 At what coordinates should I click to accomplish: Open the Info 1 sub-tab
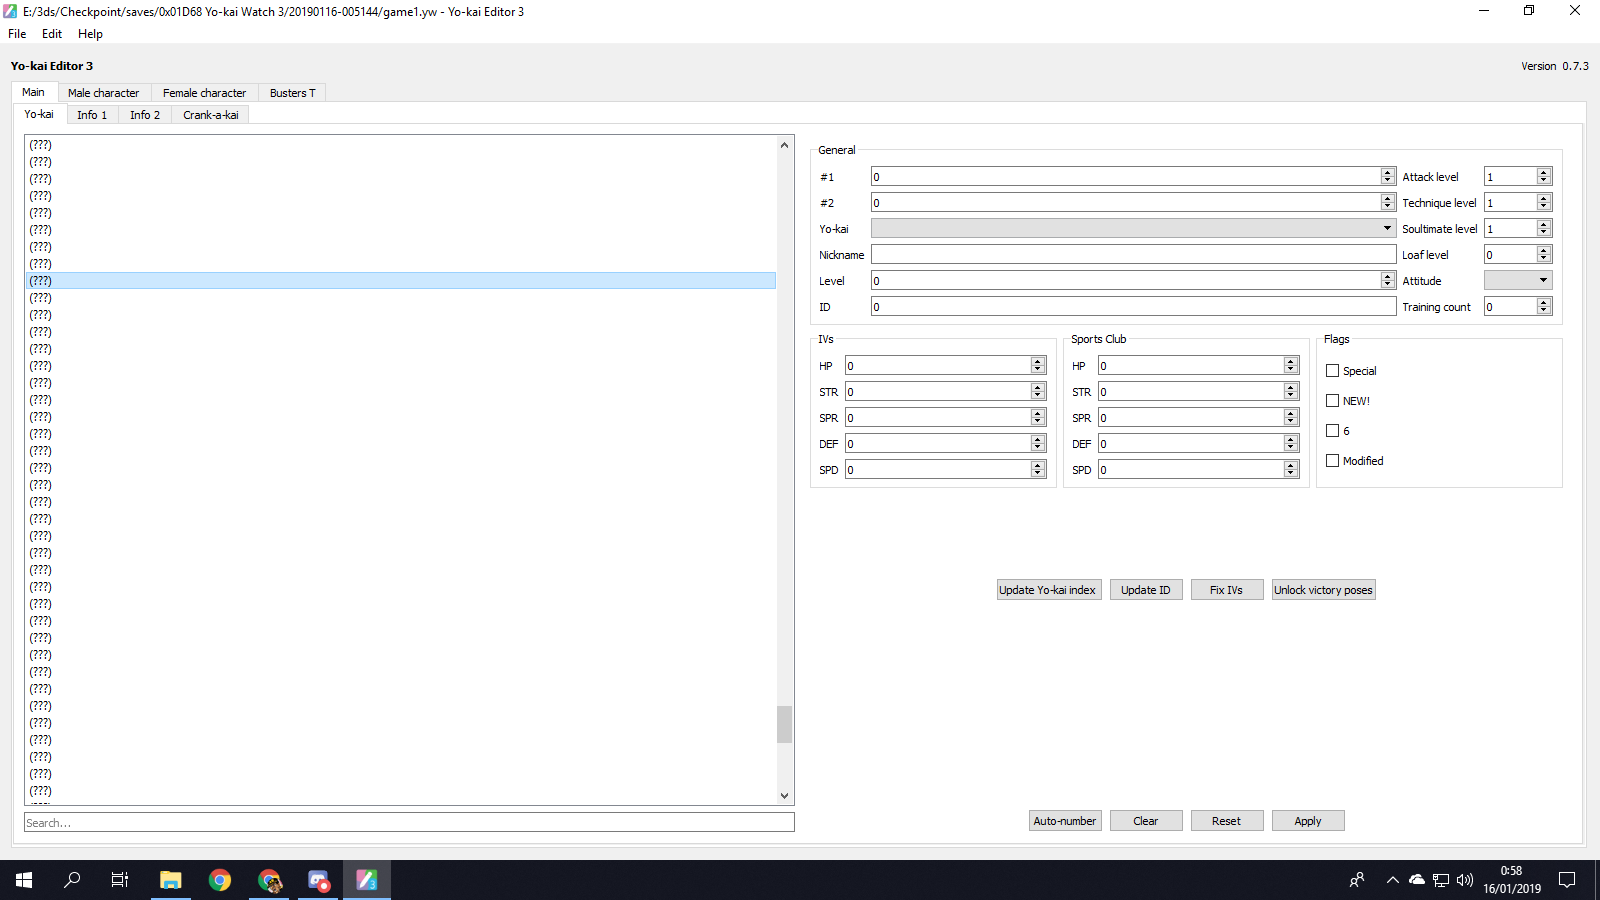92,115
